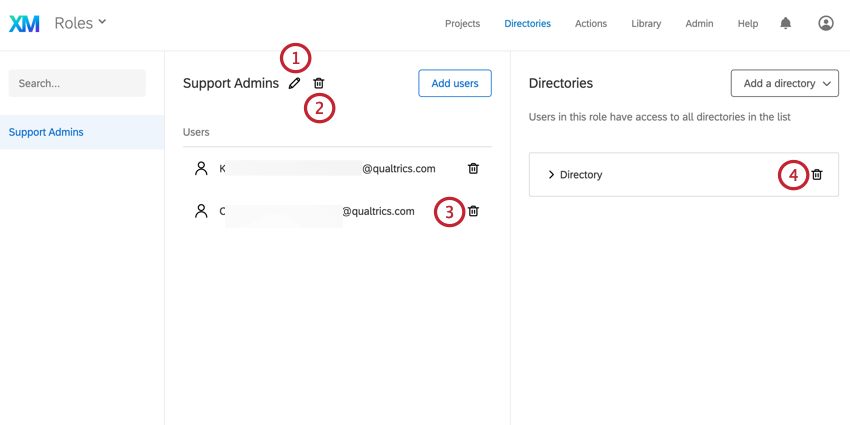Go to the Projects tab
Viewport: 850px width, 425px height.
[x=462, y=24]
